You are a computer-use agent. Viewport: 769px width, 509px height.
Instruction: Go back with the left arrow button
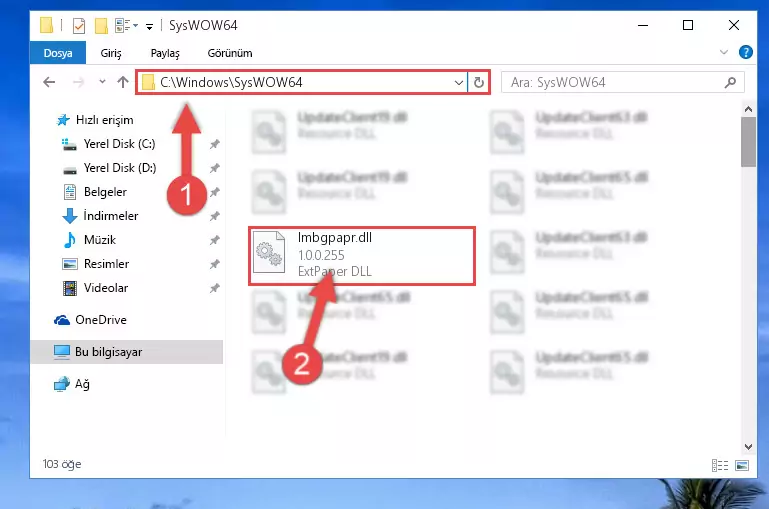tap(49, 82)
